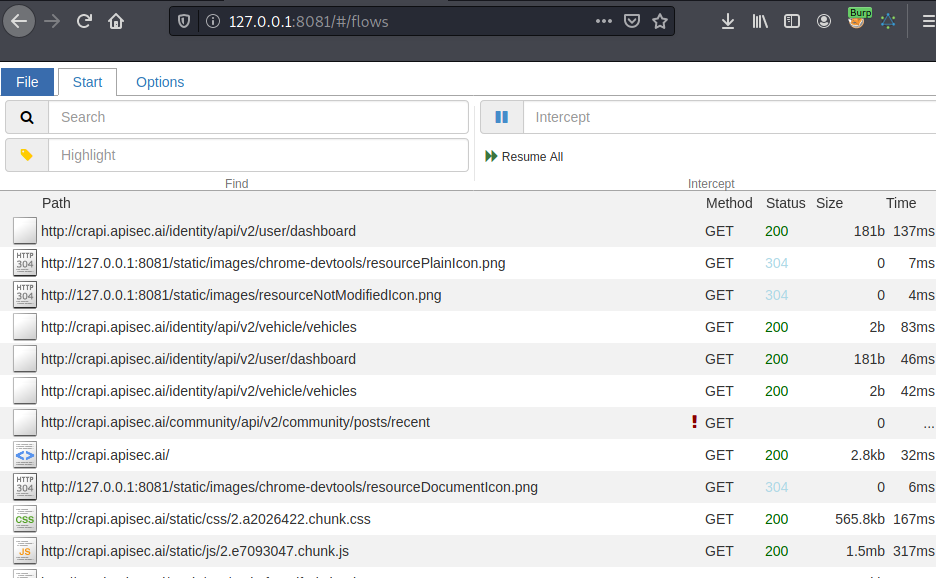Go to the browser home page
936x578 pixels.
117,21
